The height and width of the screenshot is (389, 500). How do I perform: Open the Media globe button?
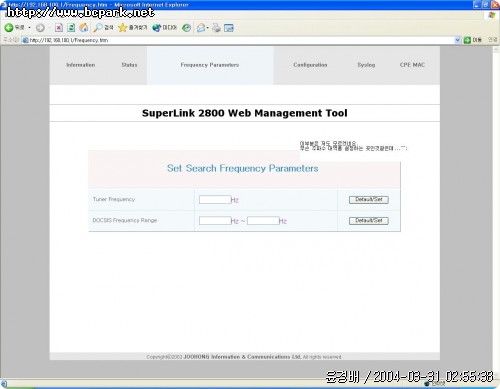[x=164, y=28]
